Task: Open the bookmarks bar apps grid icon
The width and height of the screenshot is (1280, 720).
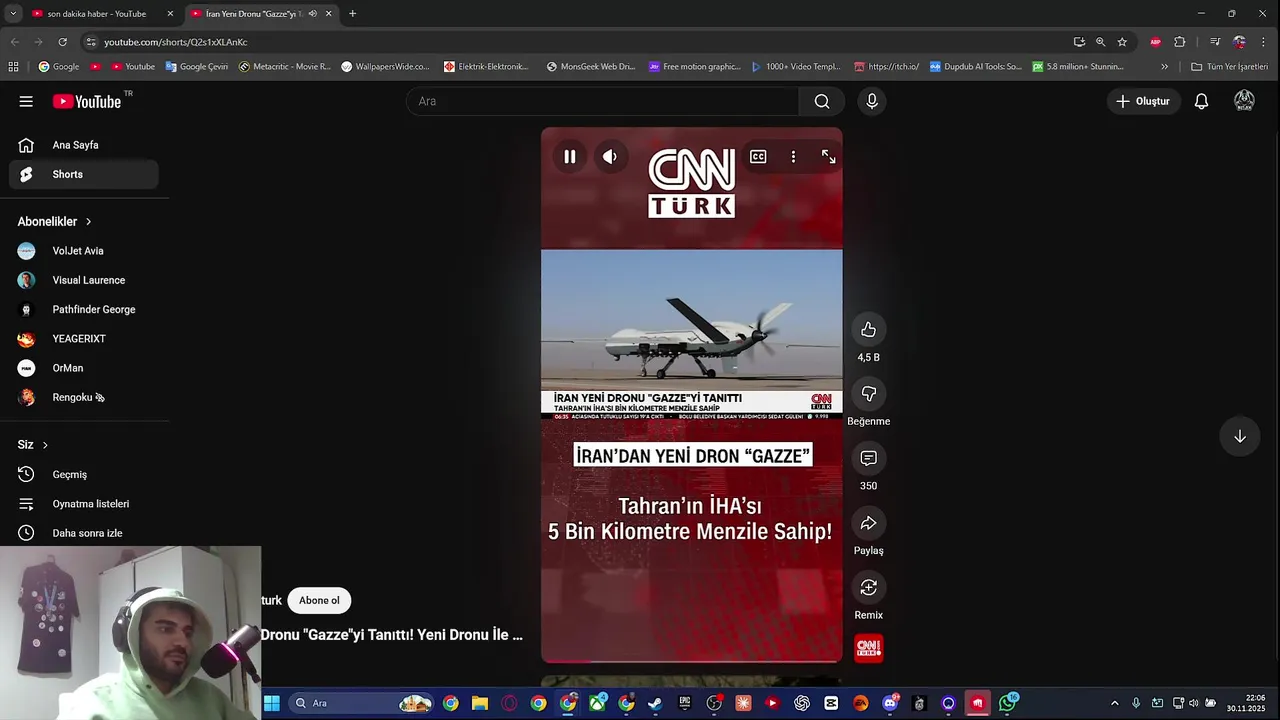Action: pyautogui.click(x=13, y=67)
